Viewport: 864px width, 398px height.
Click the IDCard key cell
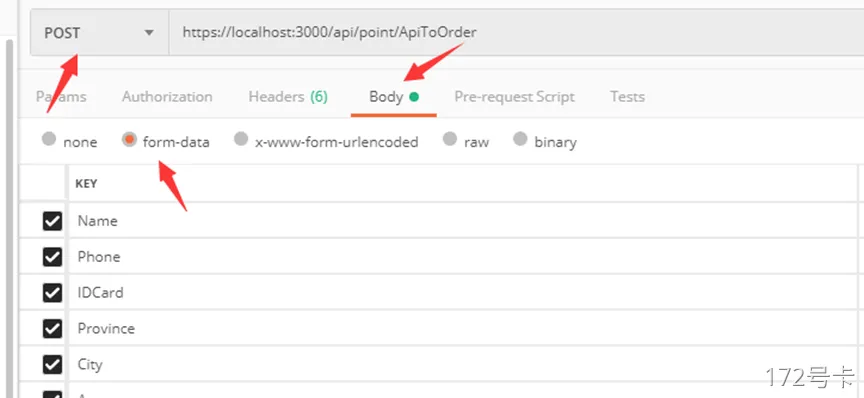click(462, 293)
